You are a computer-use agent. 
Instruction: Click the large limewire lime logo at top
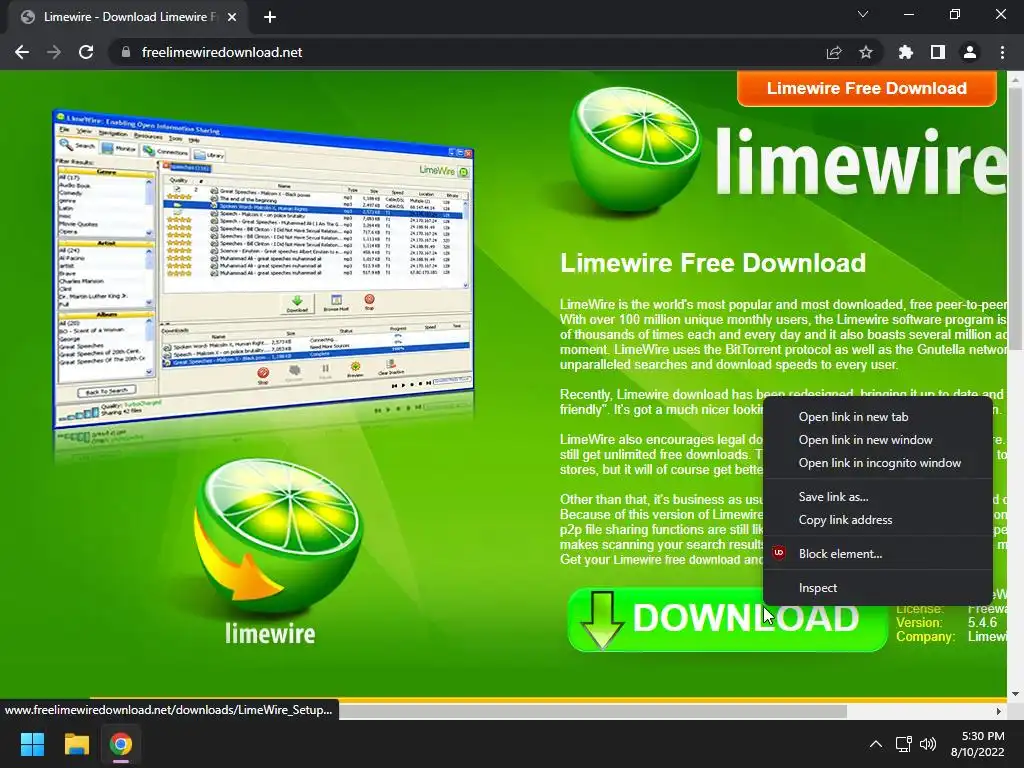click(635, 152)
